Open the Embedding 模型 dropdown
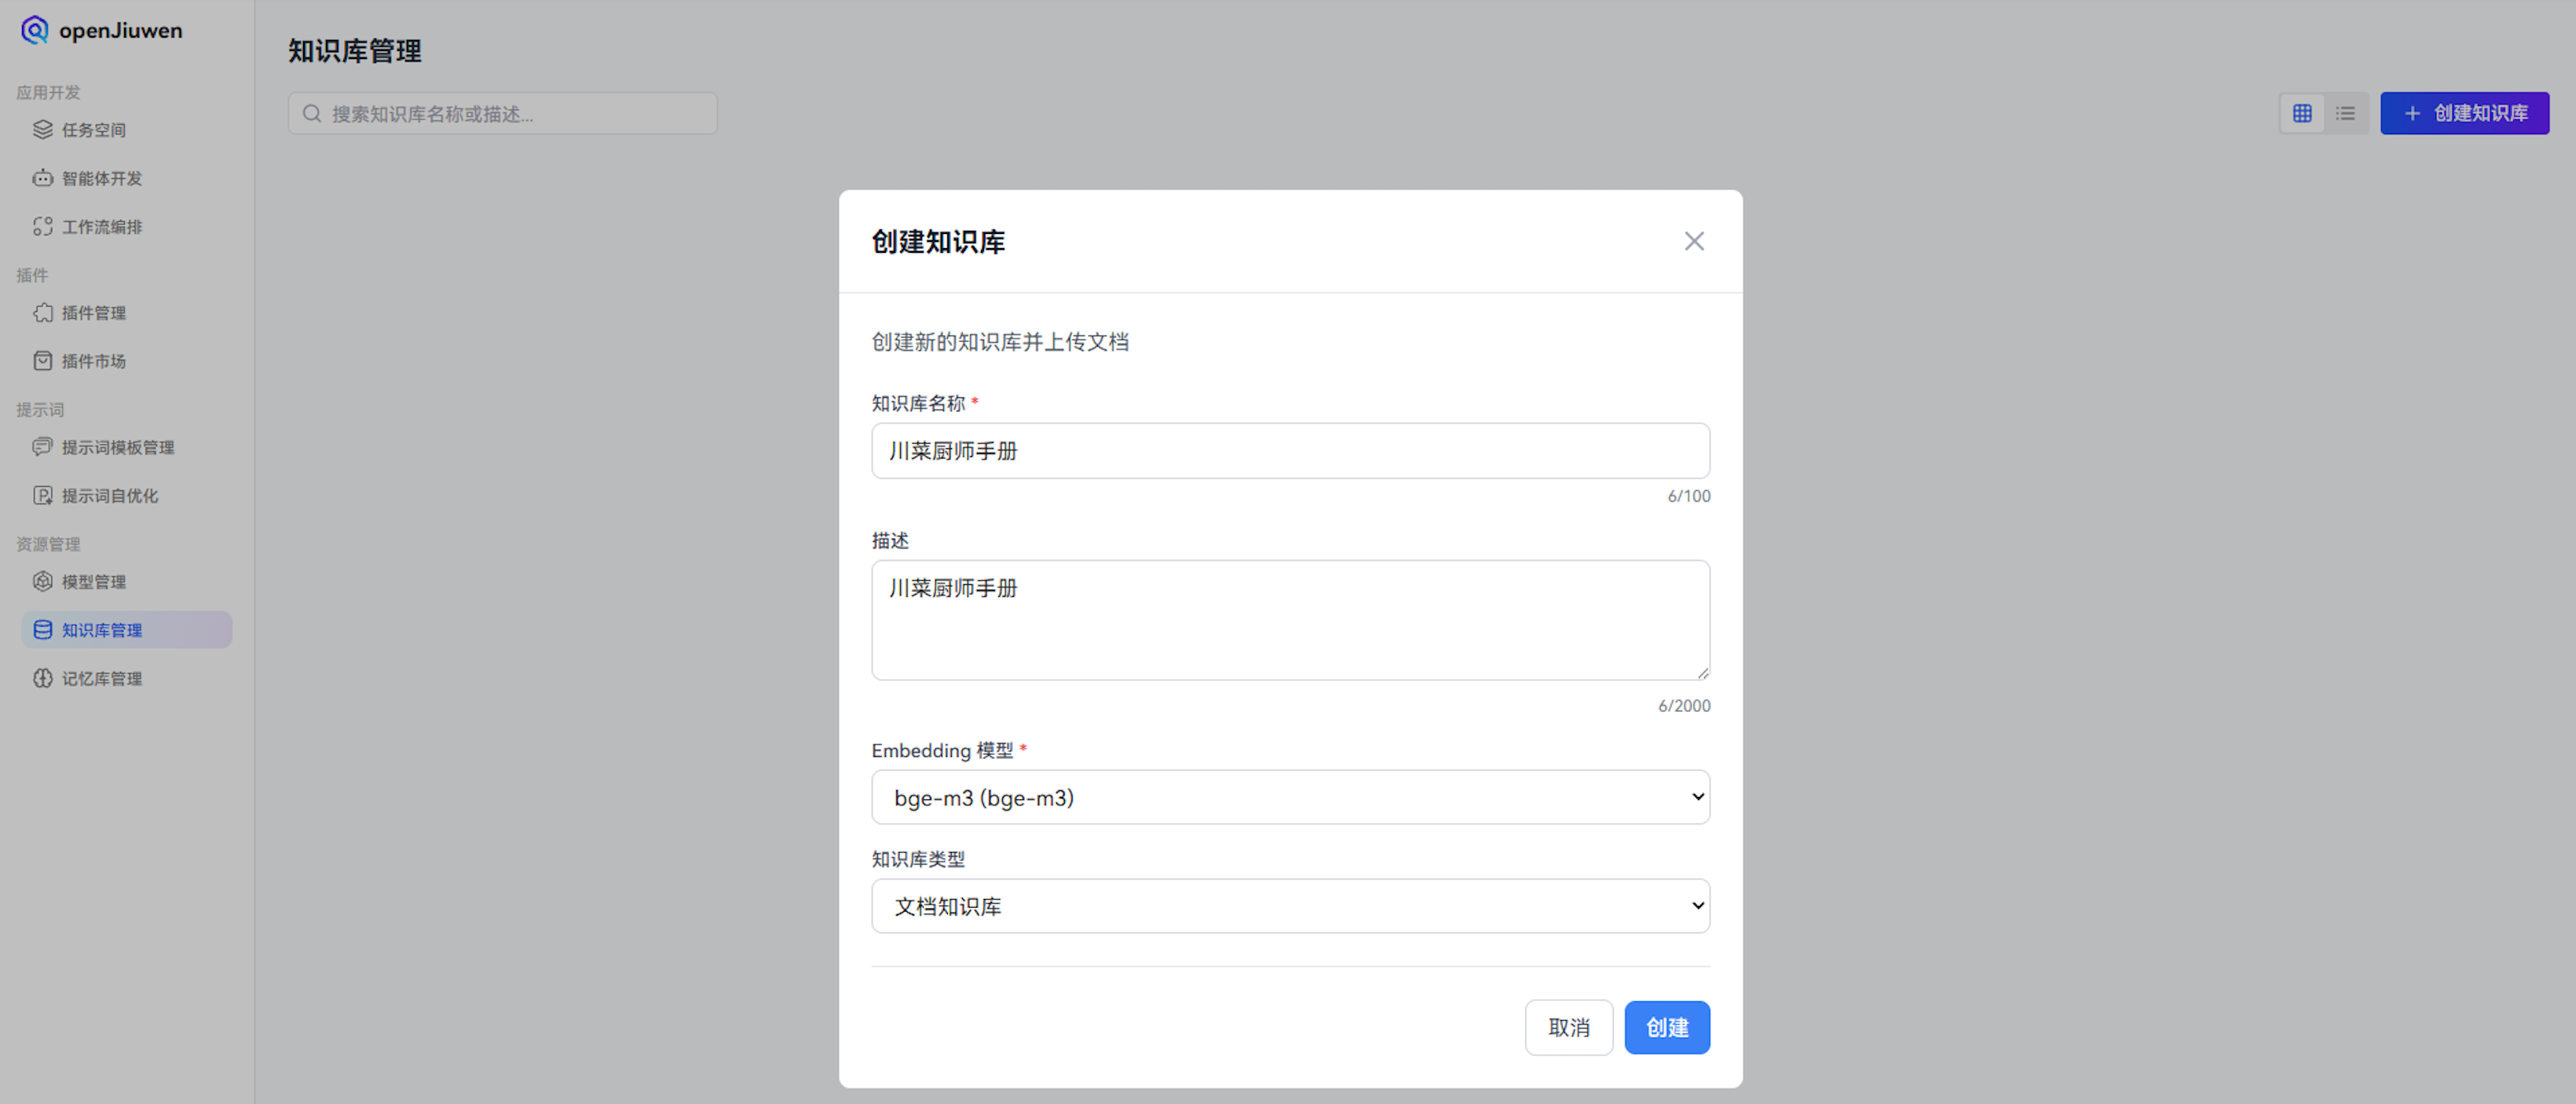This screenshot has width=2576, height=1104. pyautogui.click(x=1290, y=797)
